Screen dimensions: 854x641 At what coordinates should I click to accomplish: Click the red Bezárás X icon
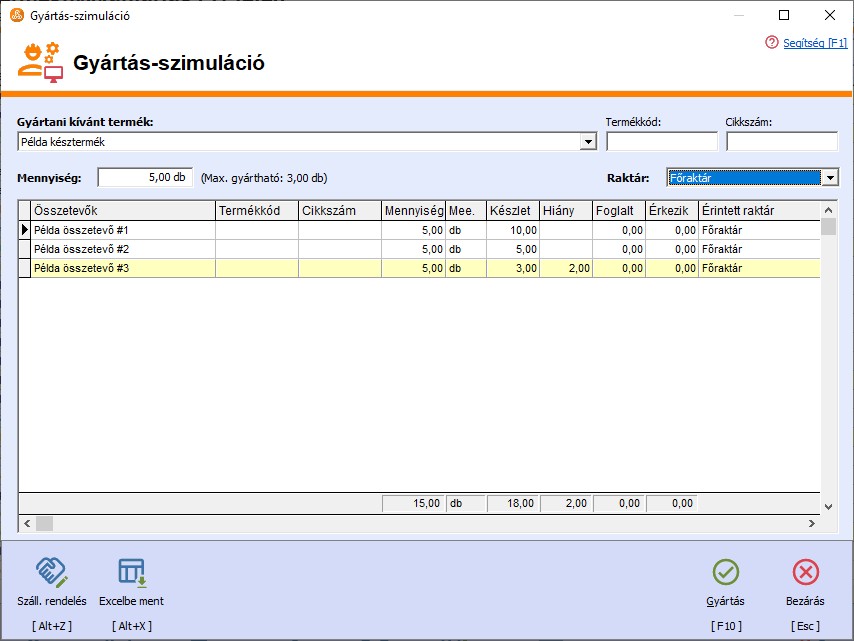(805, 572)
